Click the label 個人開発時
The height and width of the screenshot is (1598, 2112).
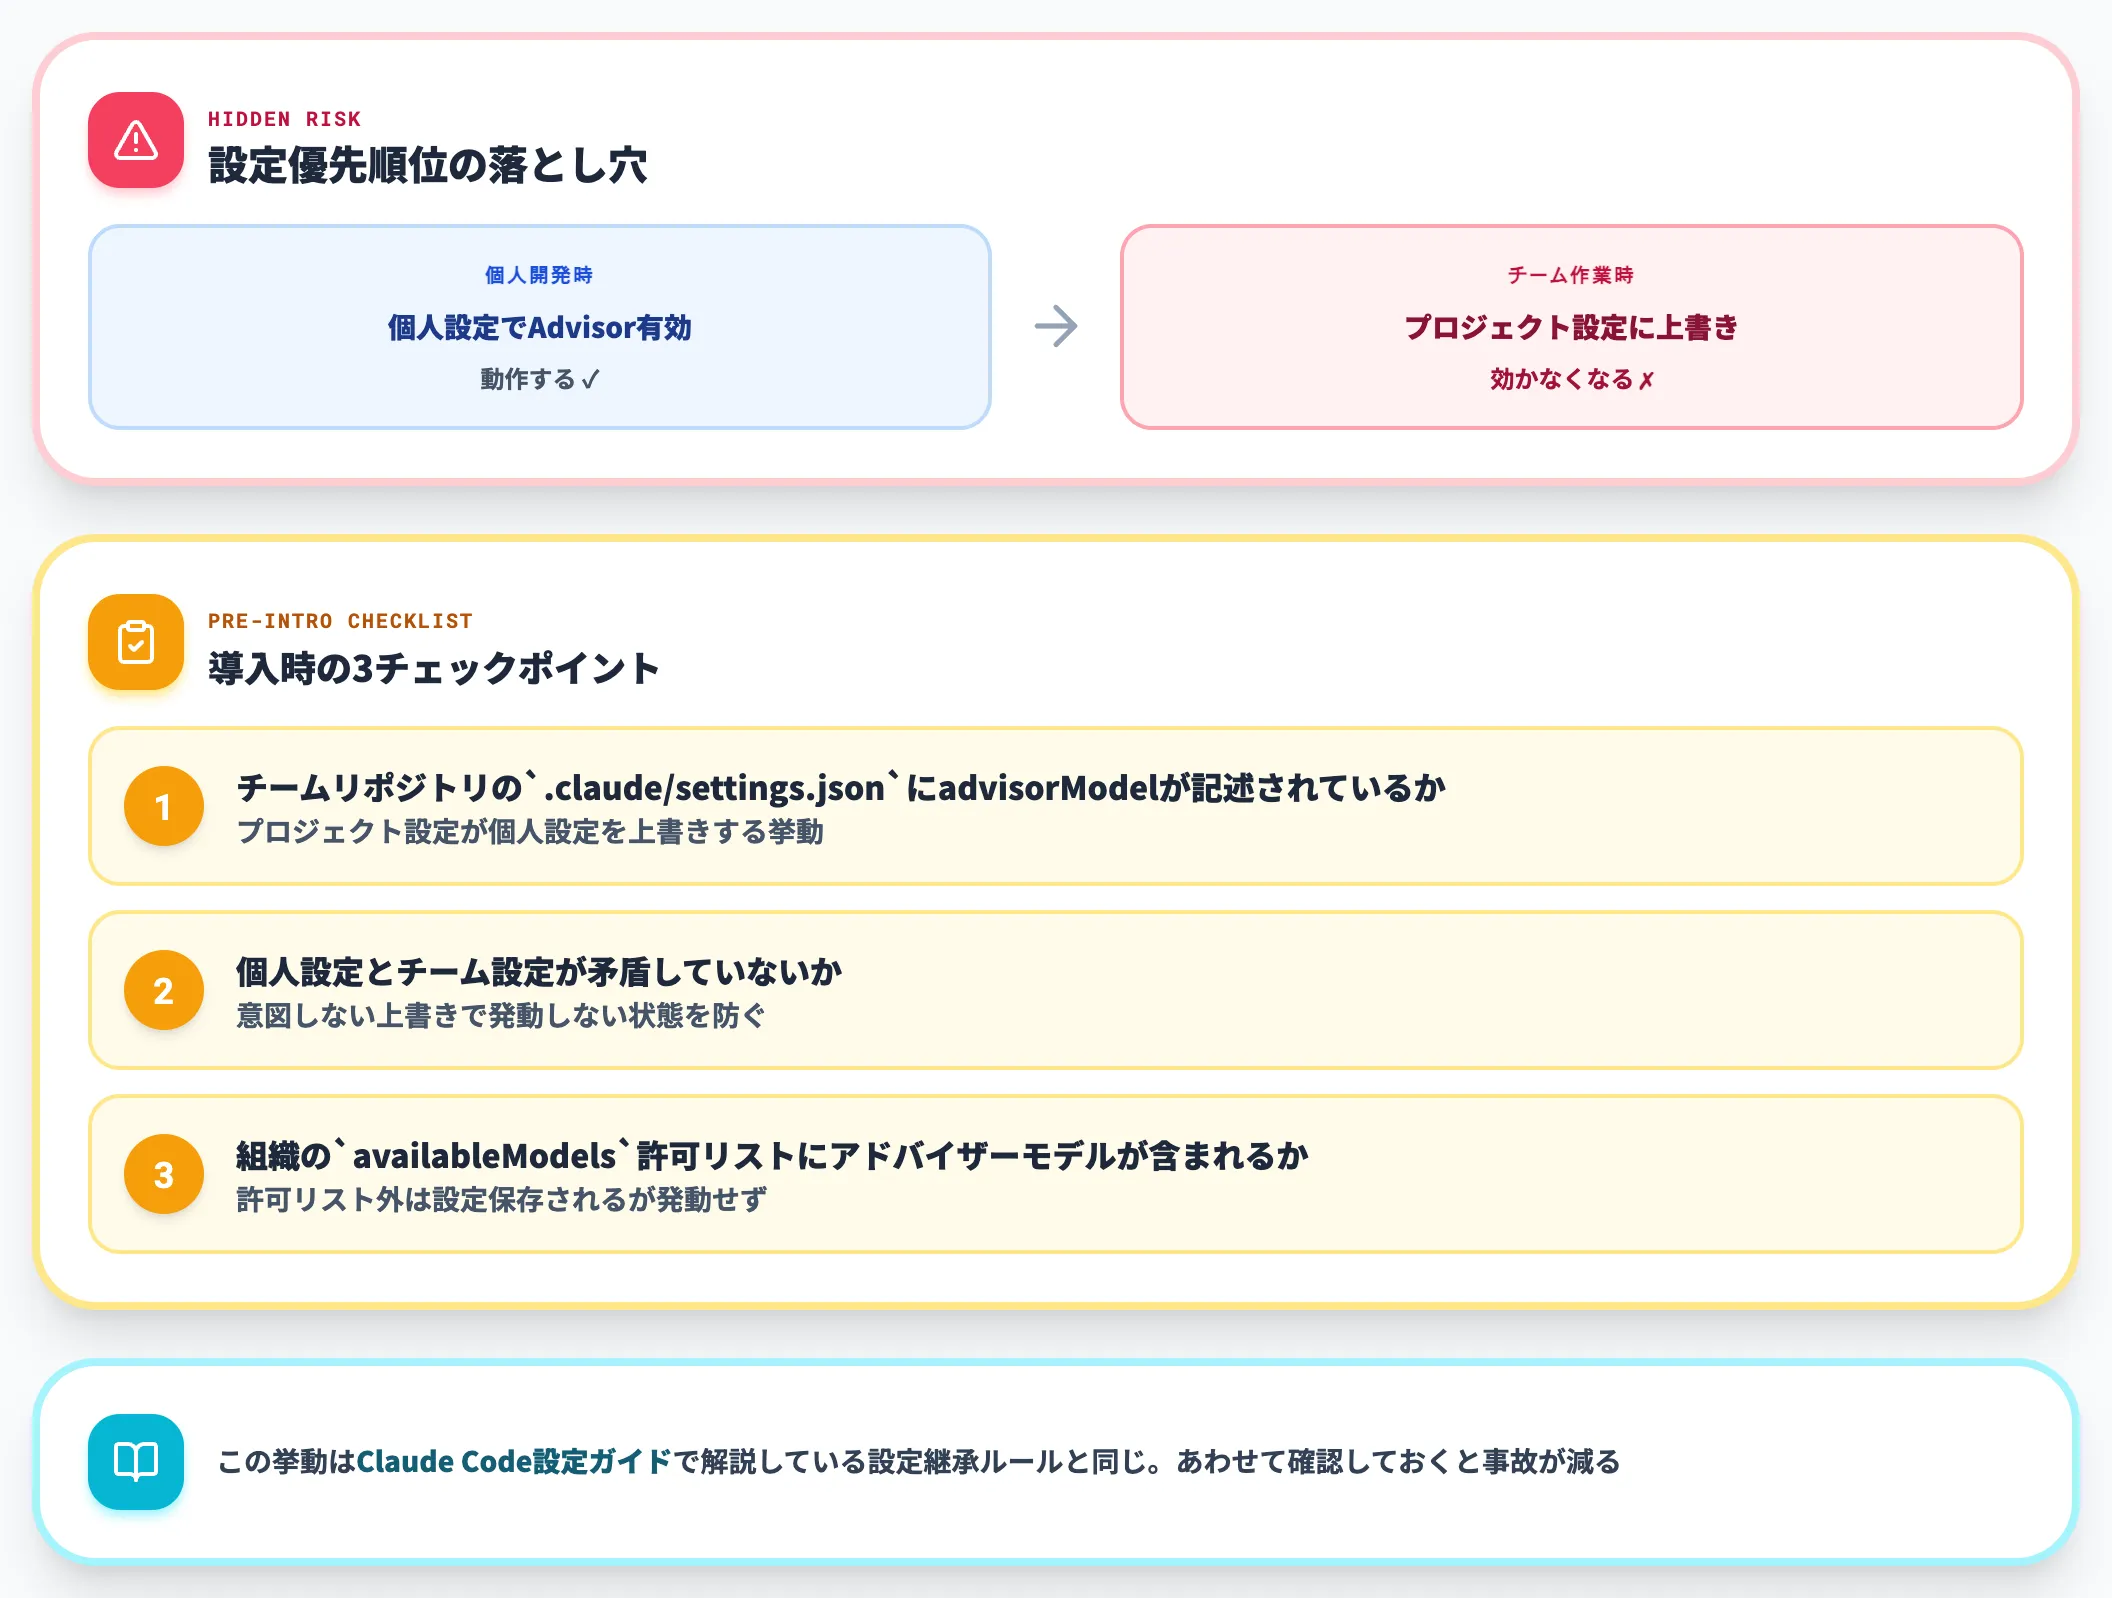[539, 275]
